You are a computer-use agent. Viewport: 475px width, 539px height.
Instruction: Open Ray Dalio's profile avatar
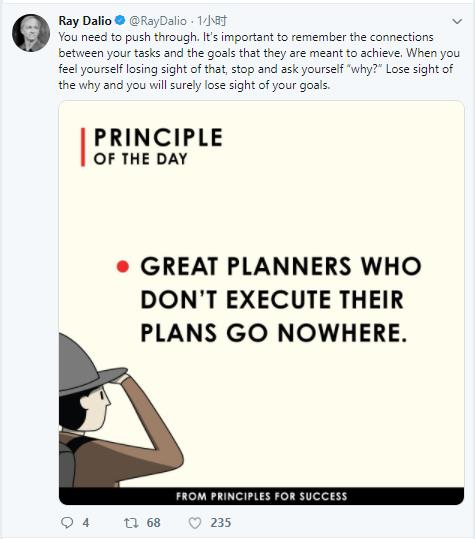[31, 33]
